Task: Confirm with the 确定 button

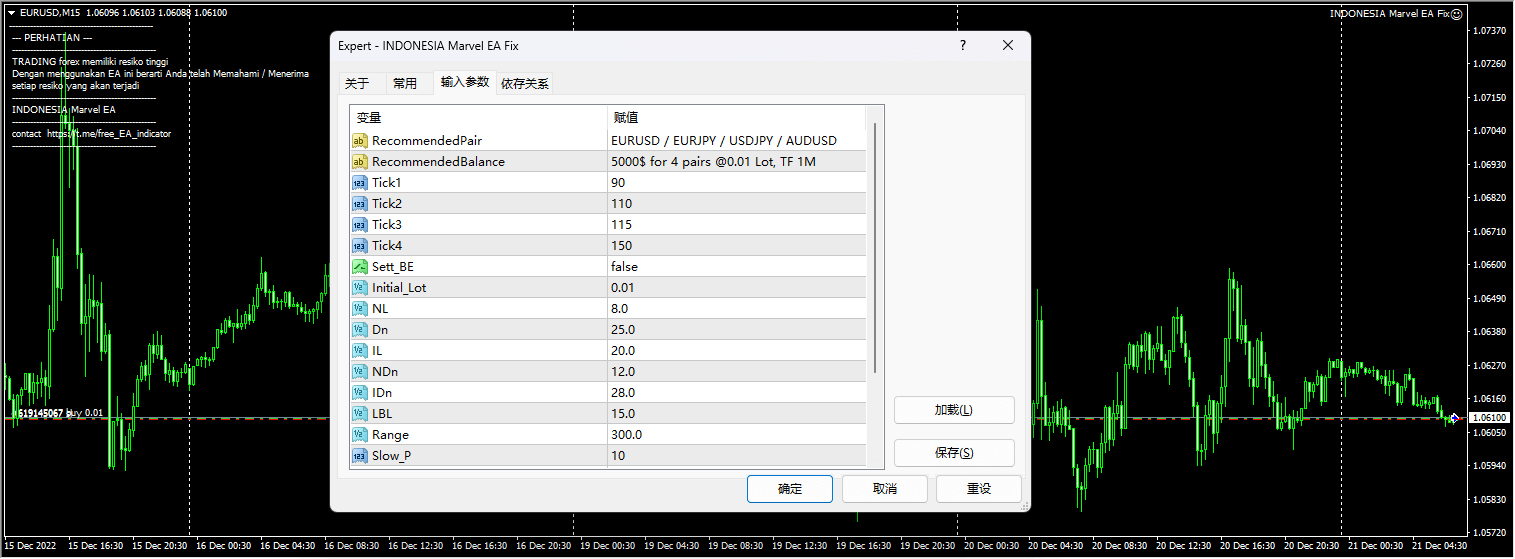Action: click(x=790, y=489)
